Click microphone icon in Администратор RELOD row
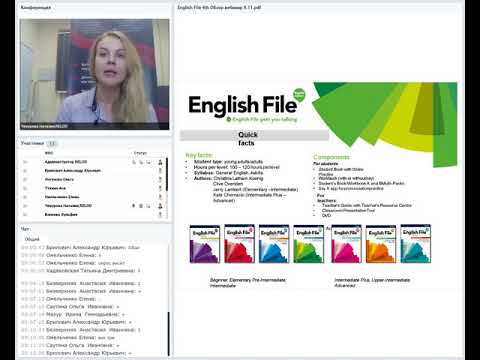The height and width of the screenshot is (360, 480). click(x=134, y=162)
